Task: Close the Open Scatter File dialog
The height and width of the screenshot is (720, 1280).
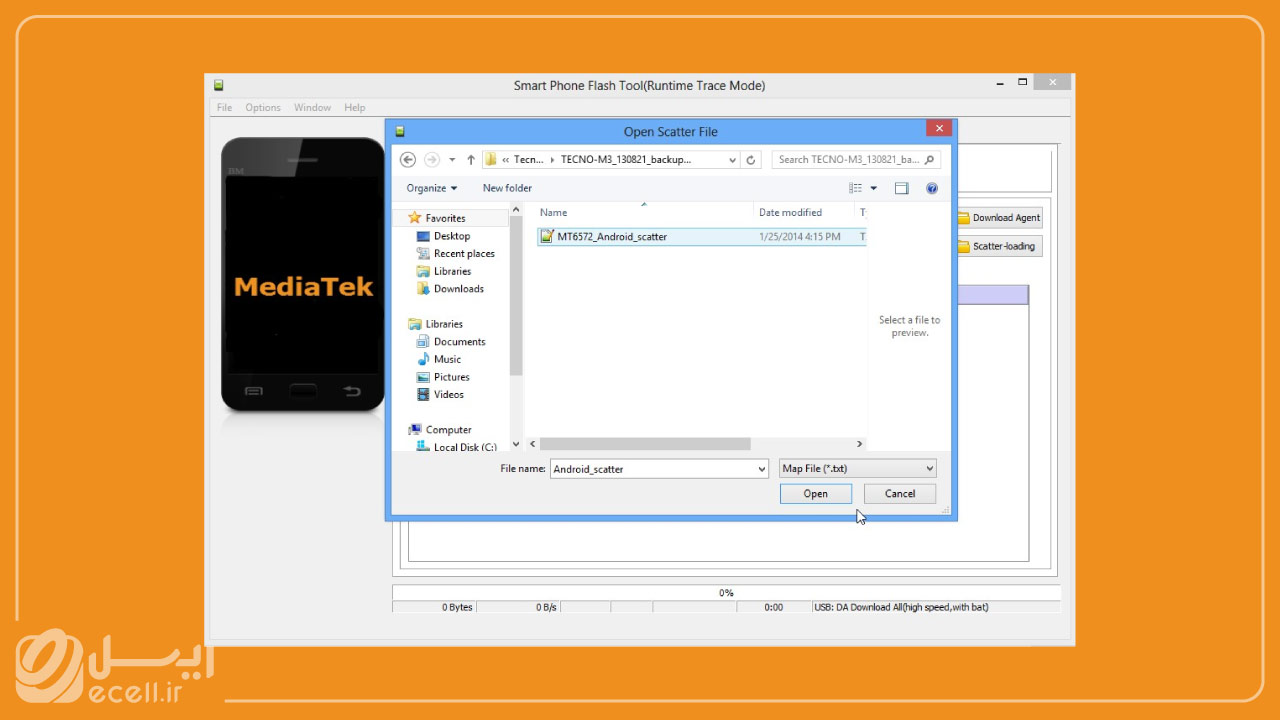Action: tap(938, 128)
